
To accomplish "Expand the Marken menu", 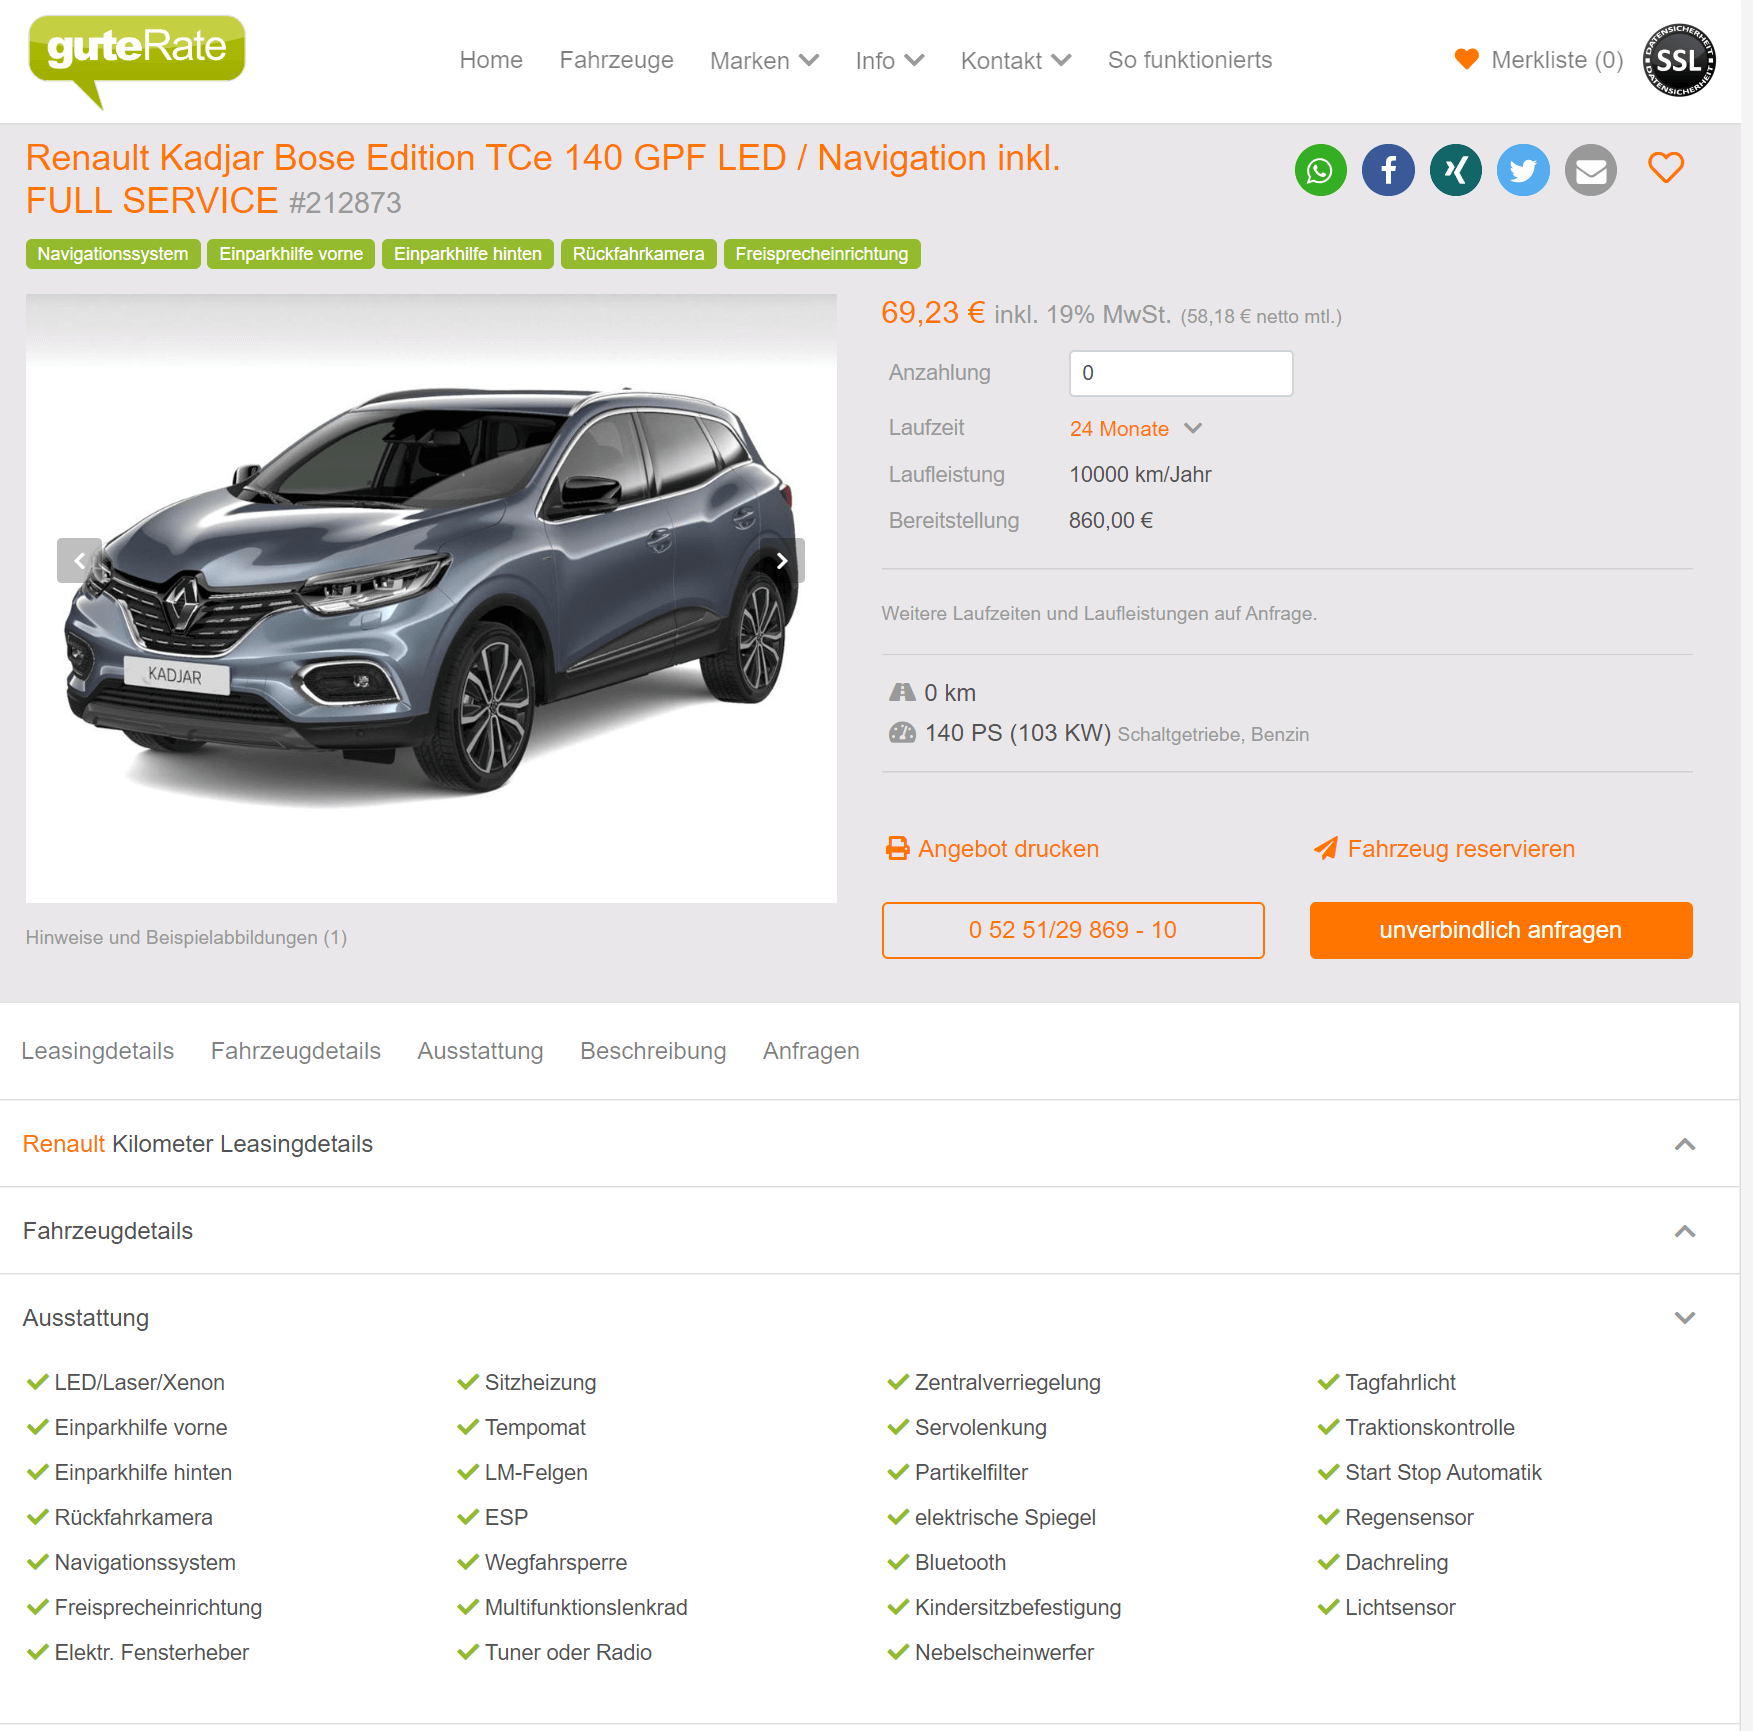I will click(x=764, y=61).
